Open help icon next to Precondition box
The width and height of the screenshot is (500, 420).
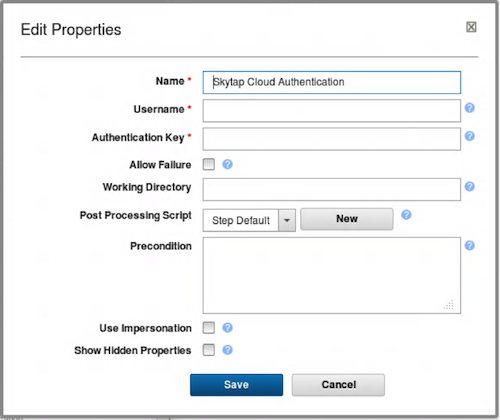(x=469, y=246)
